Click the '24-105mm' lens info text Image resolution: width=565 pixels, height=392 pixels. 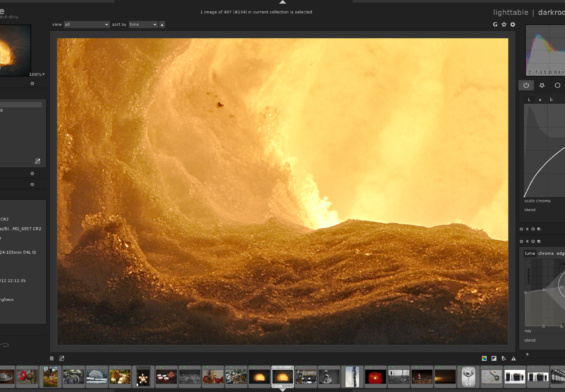18,252
